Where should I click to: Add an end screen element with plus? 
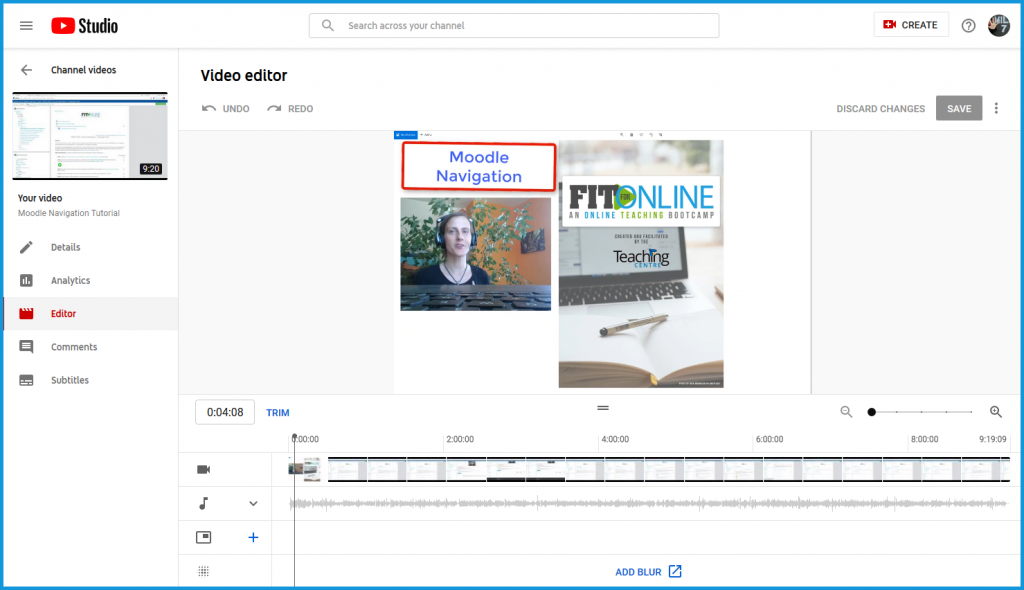(253, 537)
